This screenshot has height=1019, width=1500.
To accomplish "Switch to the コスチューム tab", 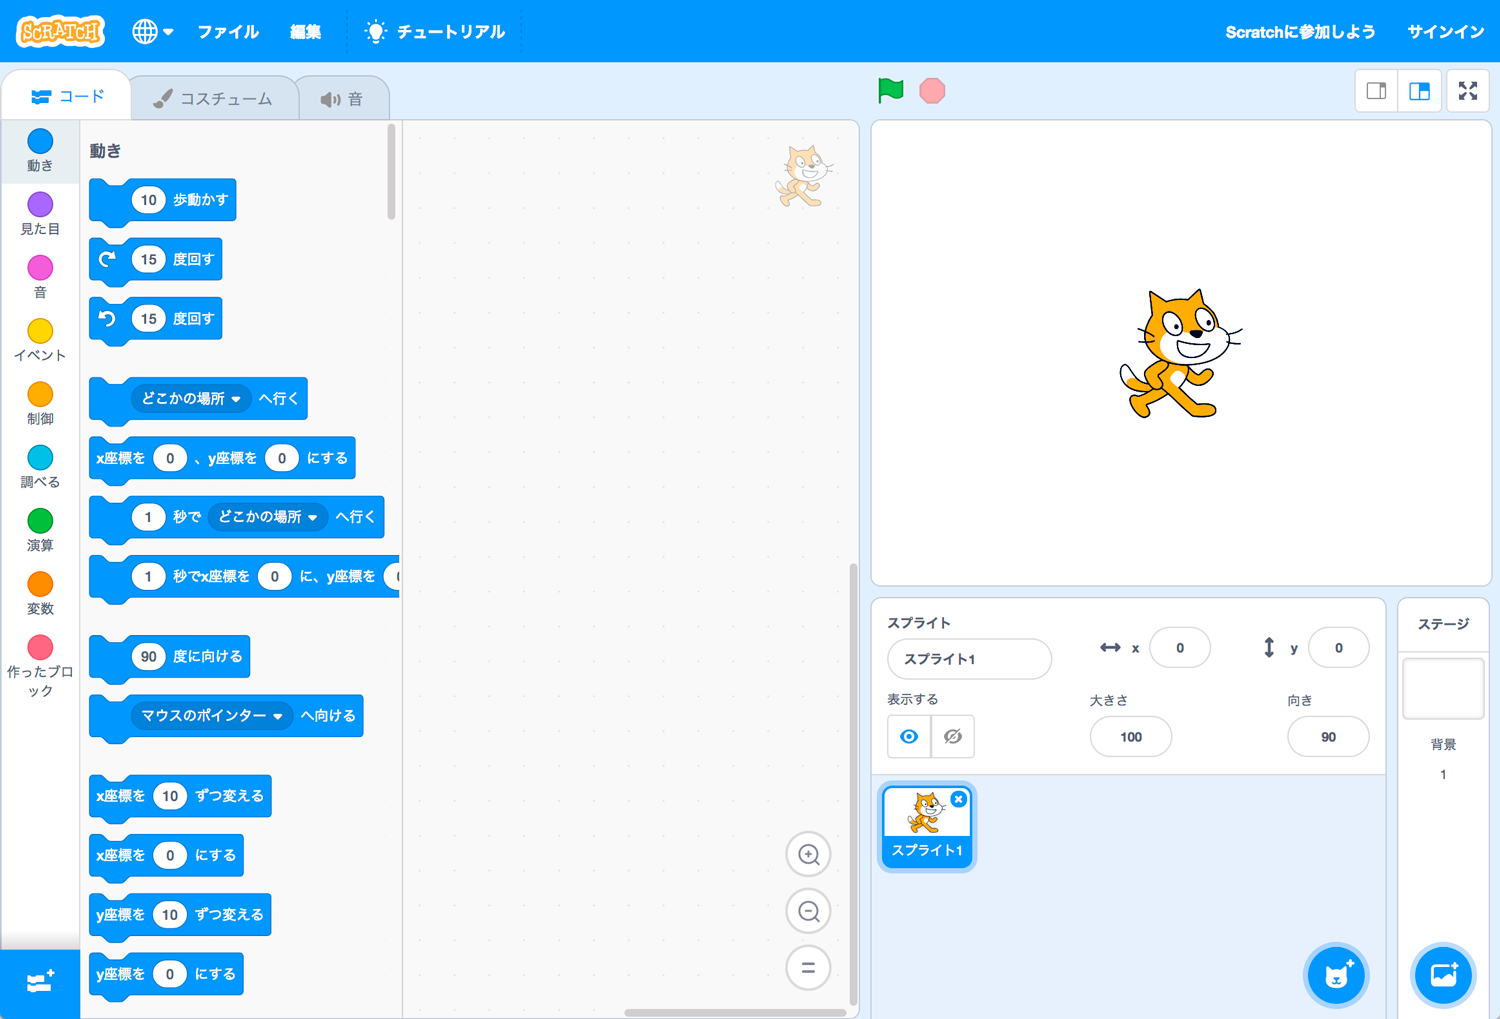I will pyautogui.click(x=213, y=98).
